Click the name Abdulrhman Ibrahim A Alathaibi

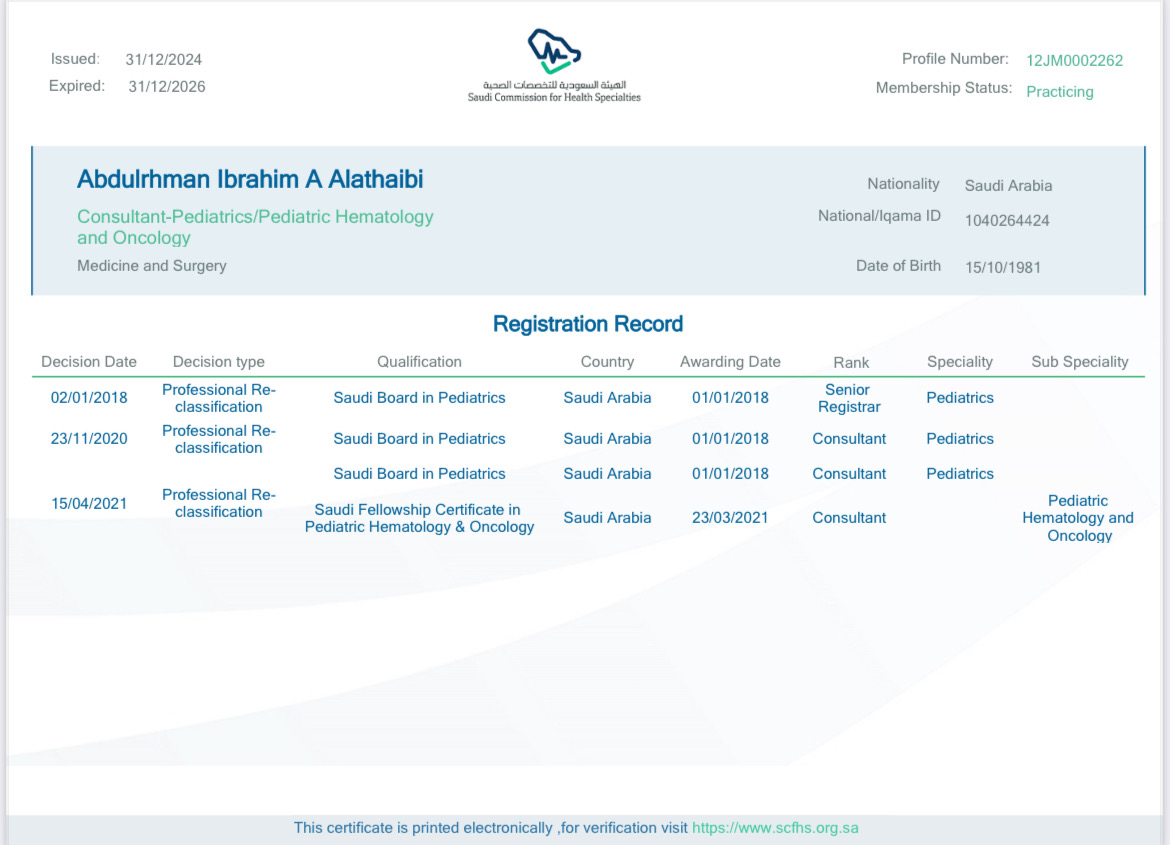tap(250, 180)
